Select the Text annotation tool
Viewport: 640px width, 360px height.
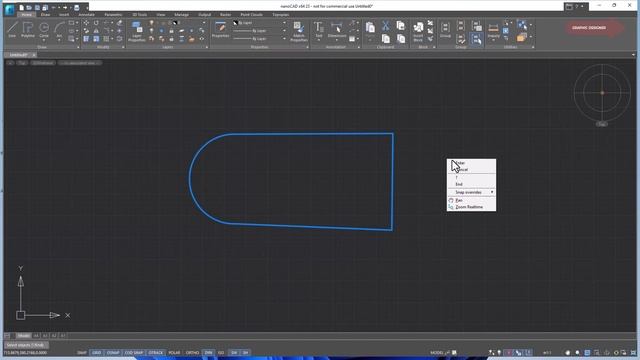319,29
